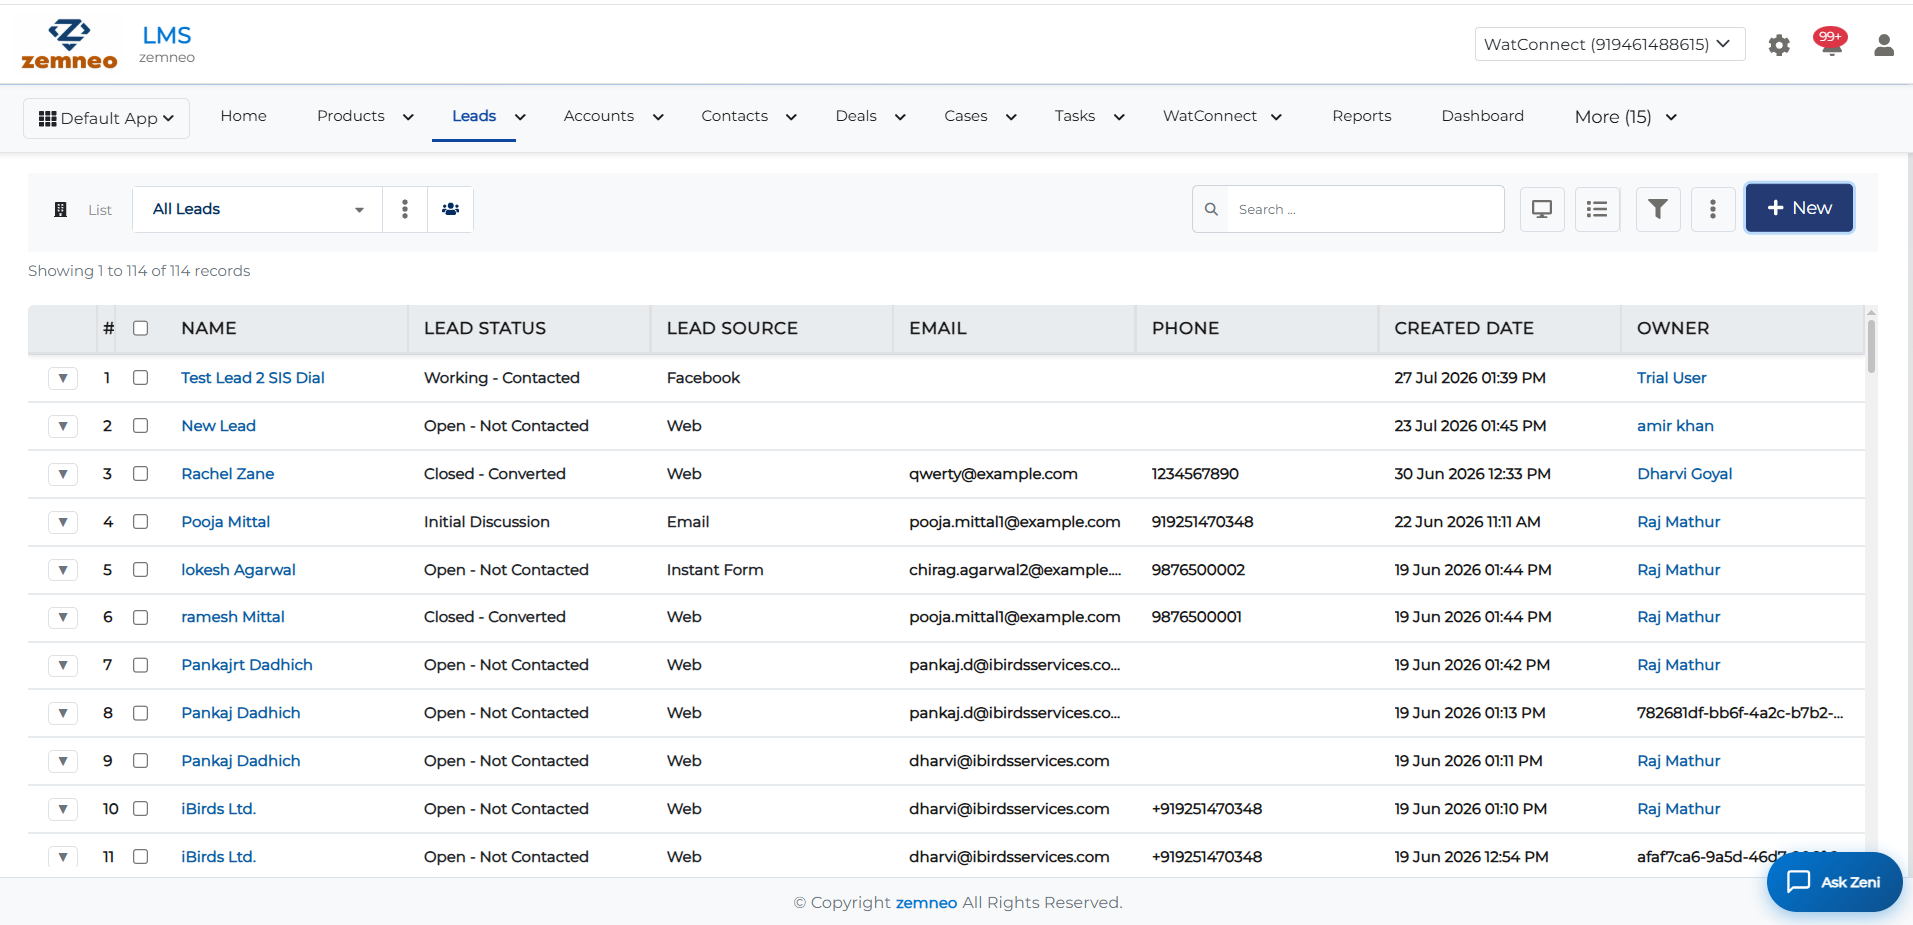The image size is (1913, 925).
Task: Go to the Home tab
Action: coord(243,116)
